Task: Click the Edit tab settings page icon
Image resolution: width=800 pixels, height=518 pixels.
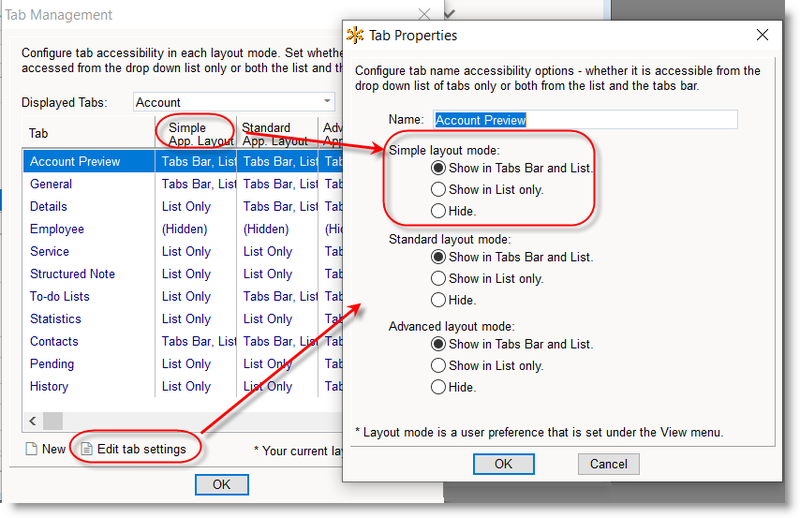Action: pyautogui.click(x=87, y=449)
